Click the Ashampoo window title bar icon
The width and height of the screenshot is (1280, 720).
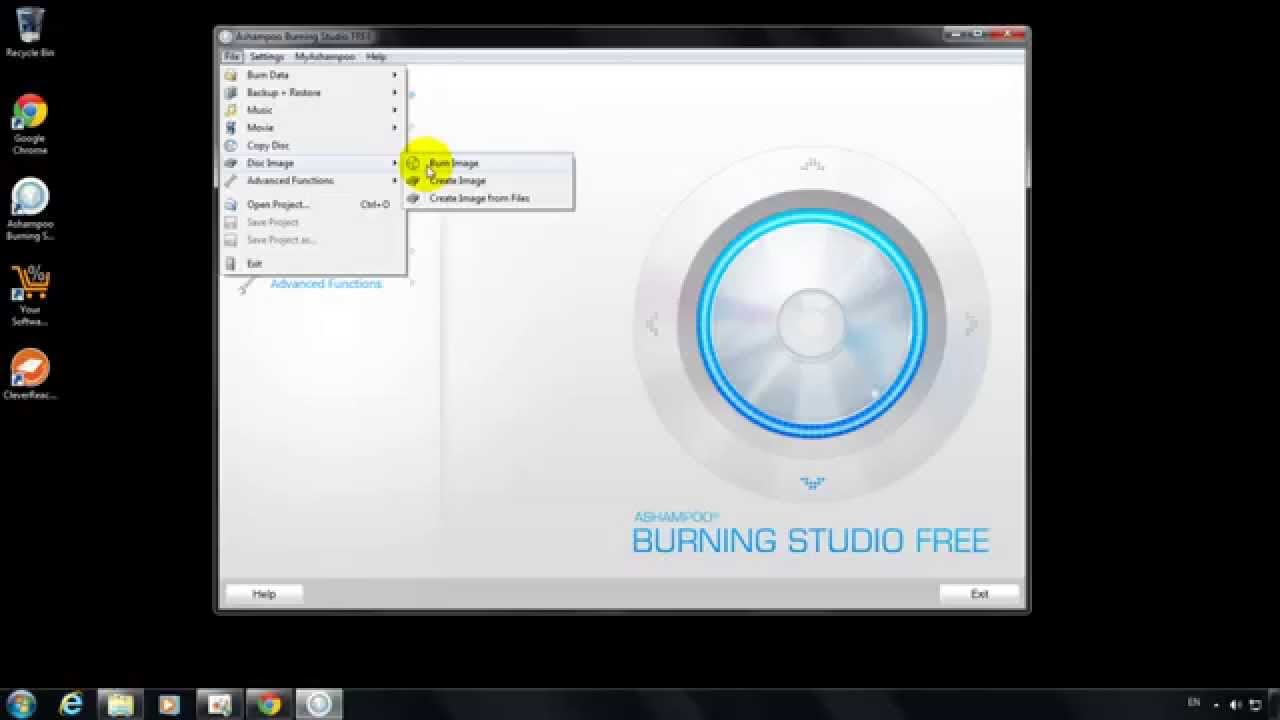[226, 37]
